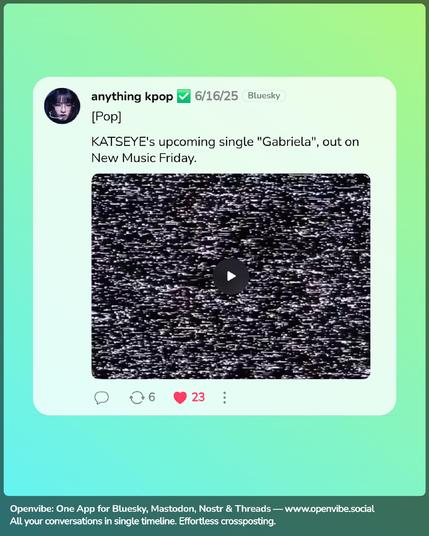Click the 6/16/25 post date
Screen dimensions: 429x536
[x=216, y=96]
